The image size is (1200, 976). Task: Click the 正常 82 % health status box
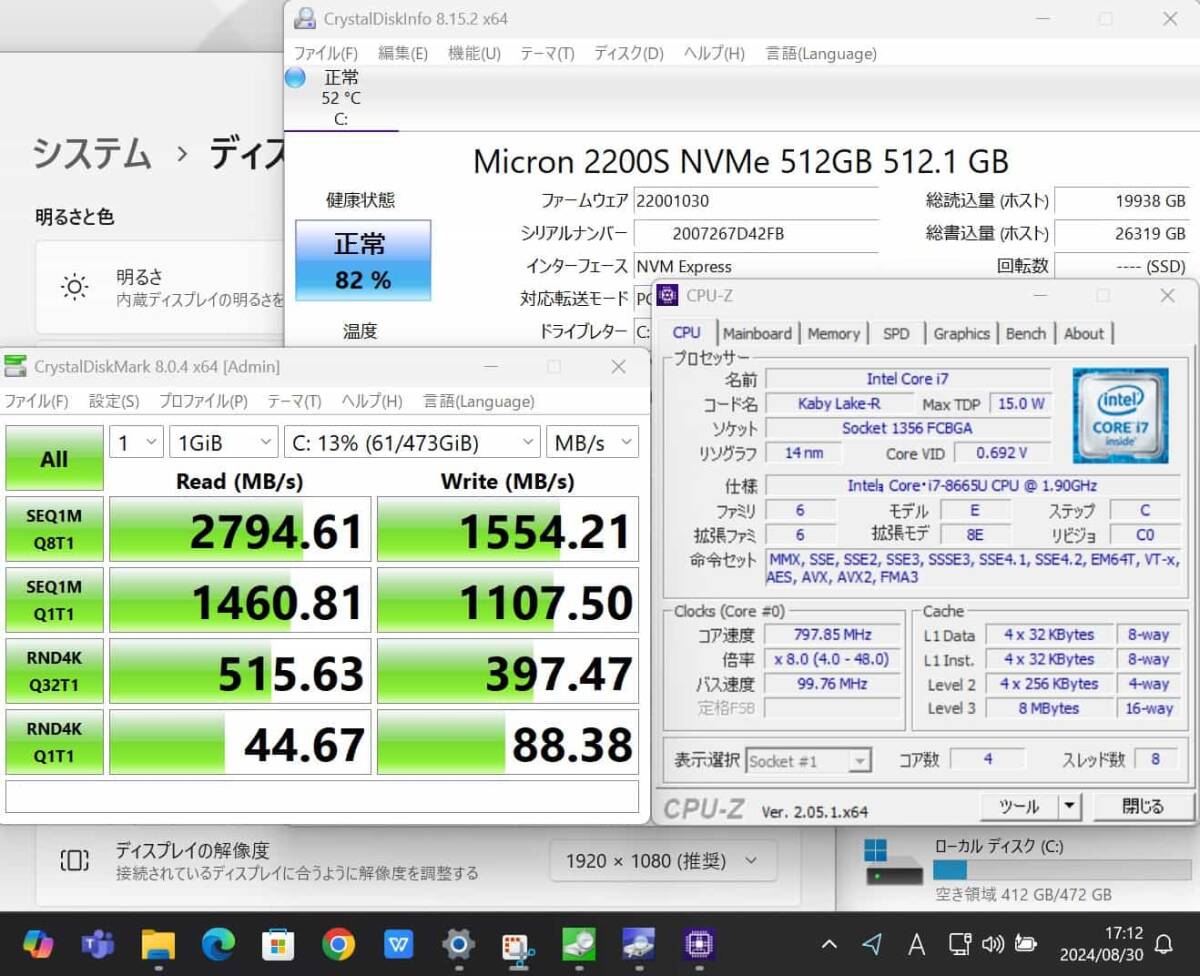(363, 261)
